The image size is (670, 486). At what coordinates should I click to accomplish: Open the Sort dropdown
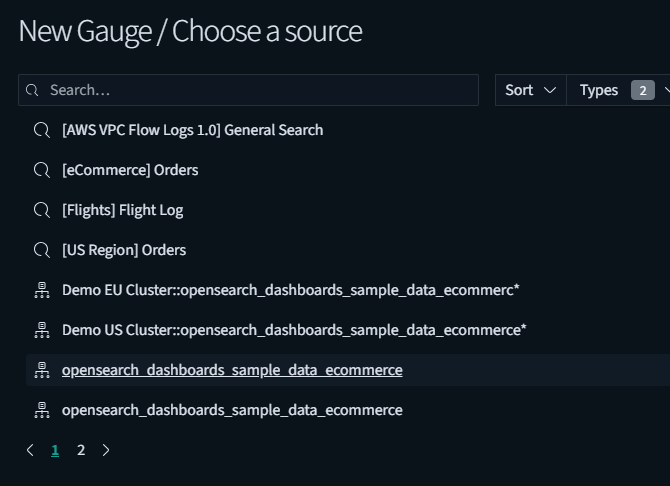(530, 90)
